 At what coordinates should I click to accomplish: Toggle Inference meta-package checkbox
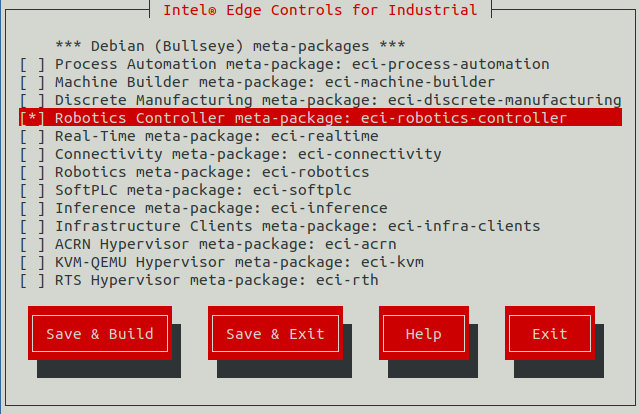[x=33, y=208]
